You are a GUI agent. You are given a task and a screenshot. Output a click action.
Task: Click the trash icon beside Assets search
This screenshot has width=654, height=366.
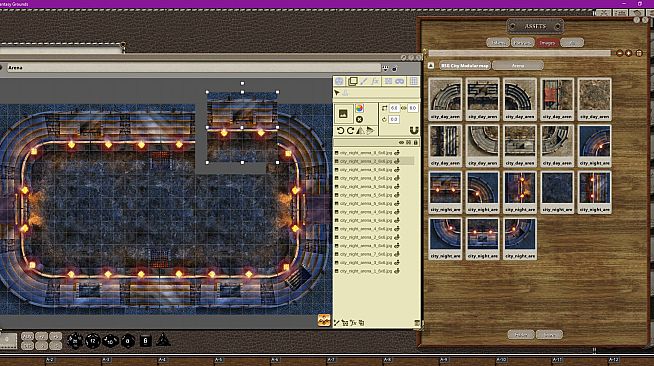coord(639,53)
